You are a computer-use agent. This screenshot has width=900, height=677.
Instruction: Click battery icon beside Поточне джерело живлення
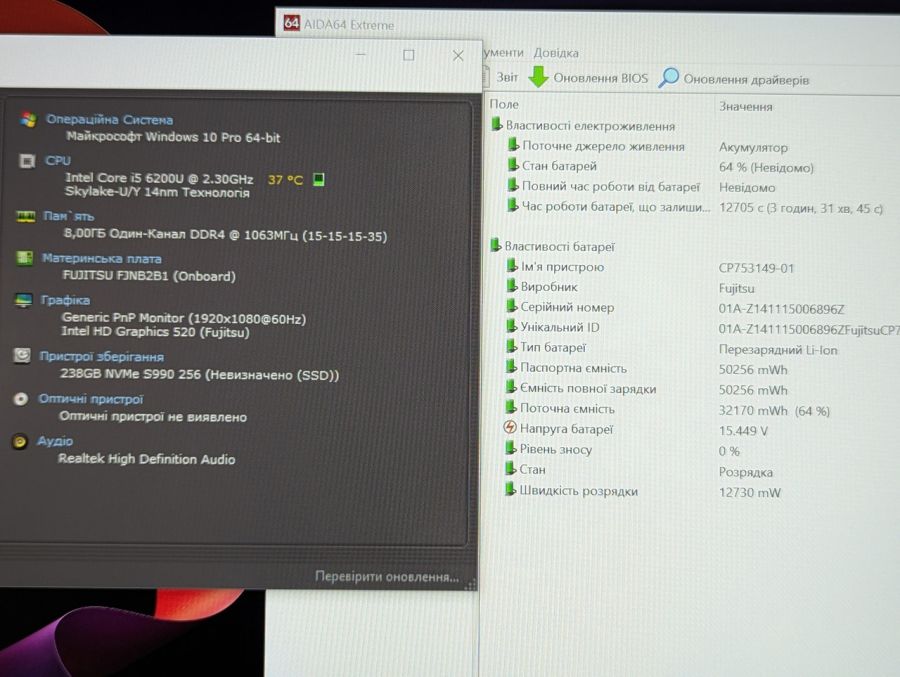coord(513,145)
